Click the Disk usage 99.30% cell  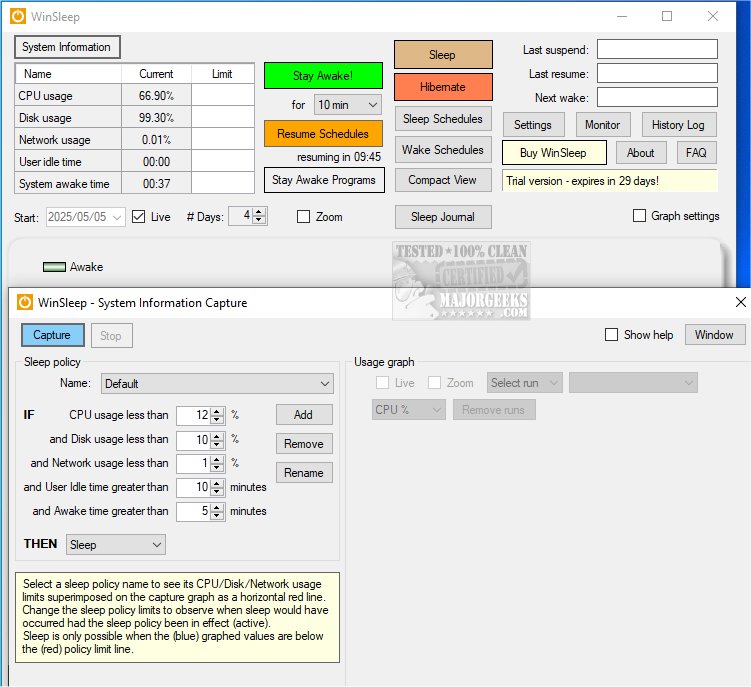[x=157, y=118]
